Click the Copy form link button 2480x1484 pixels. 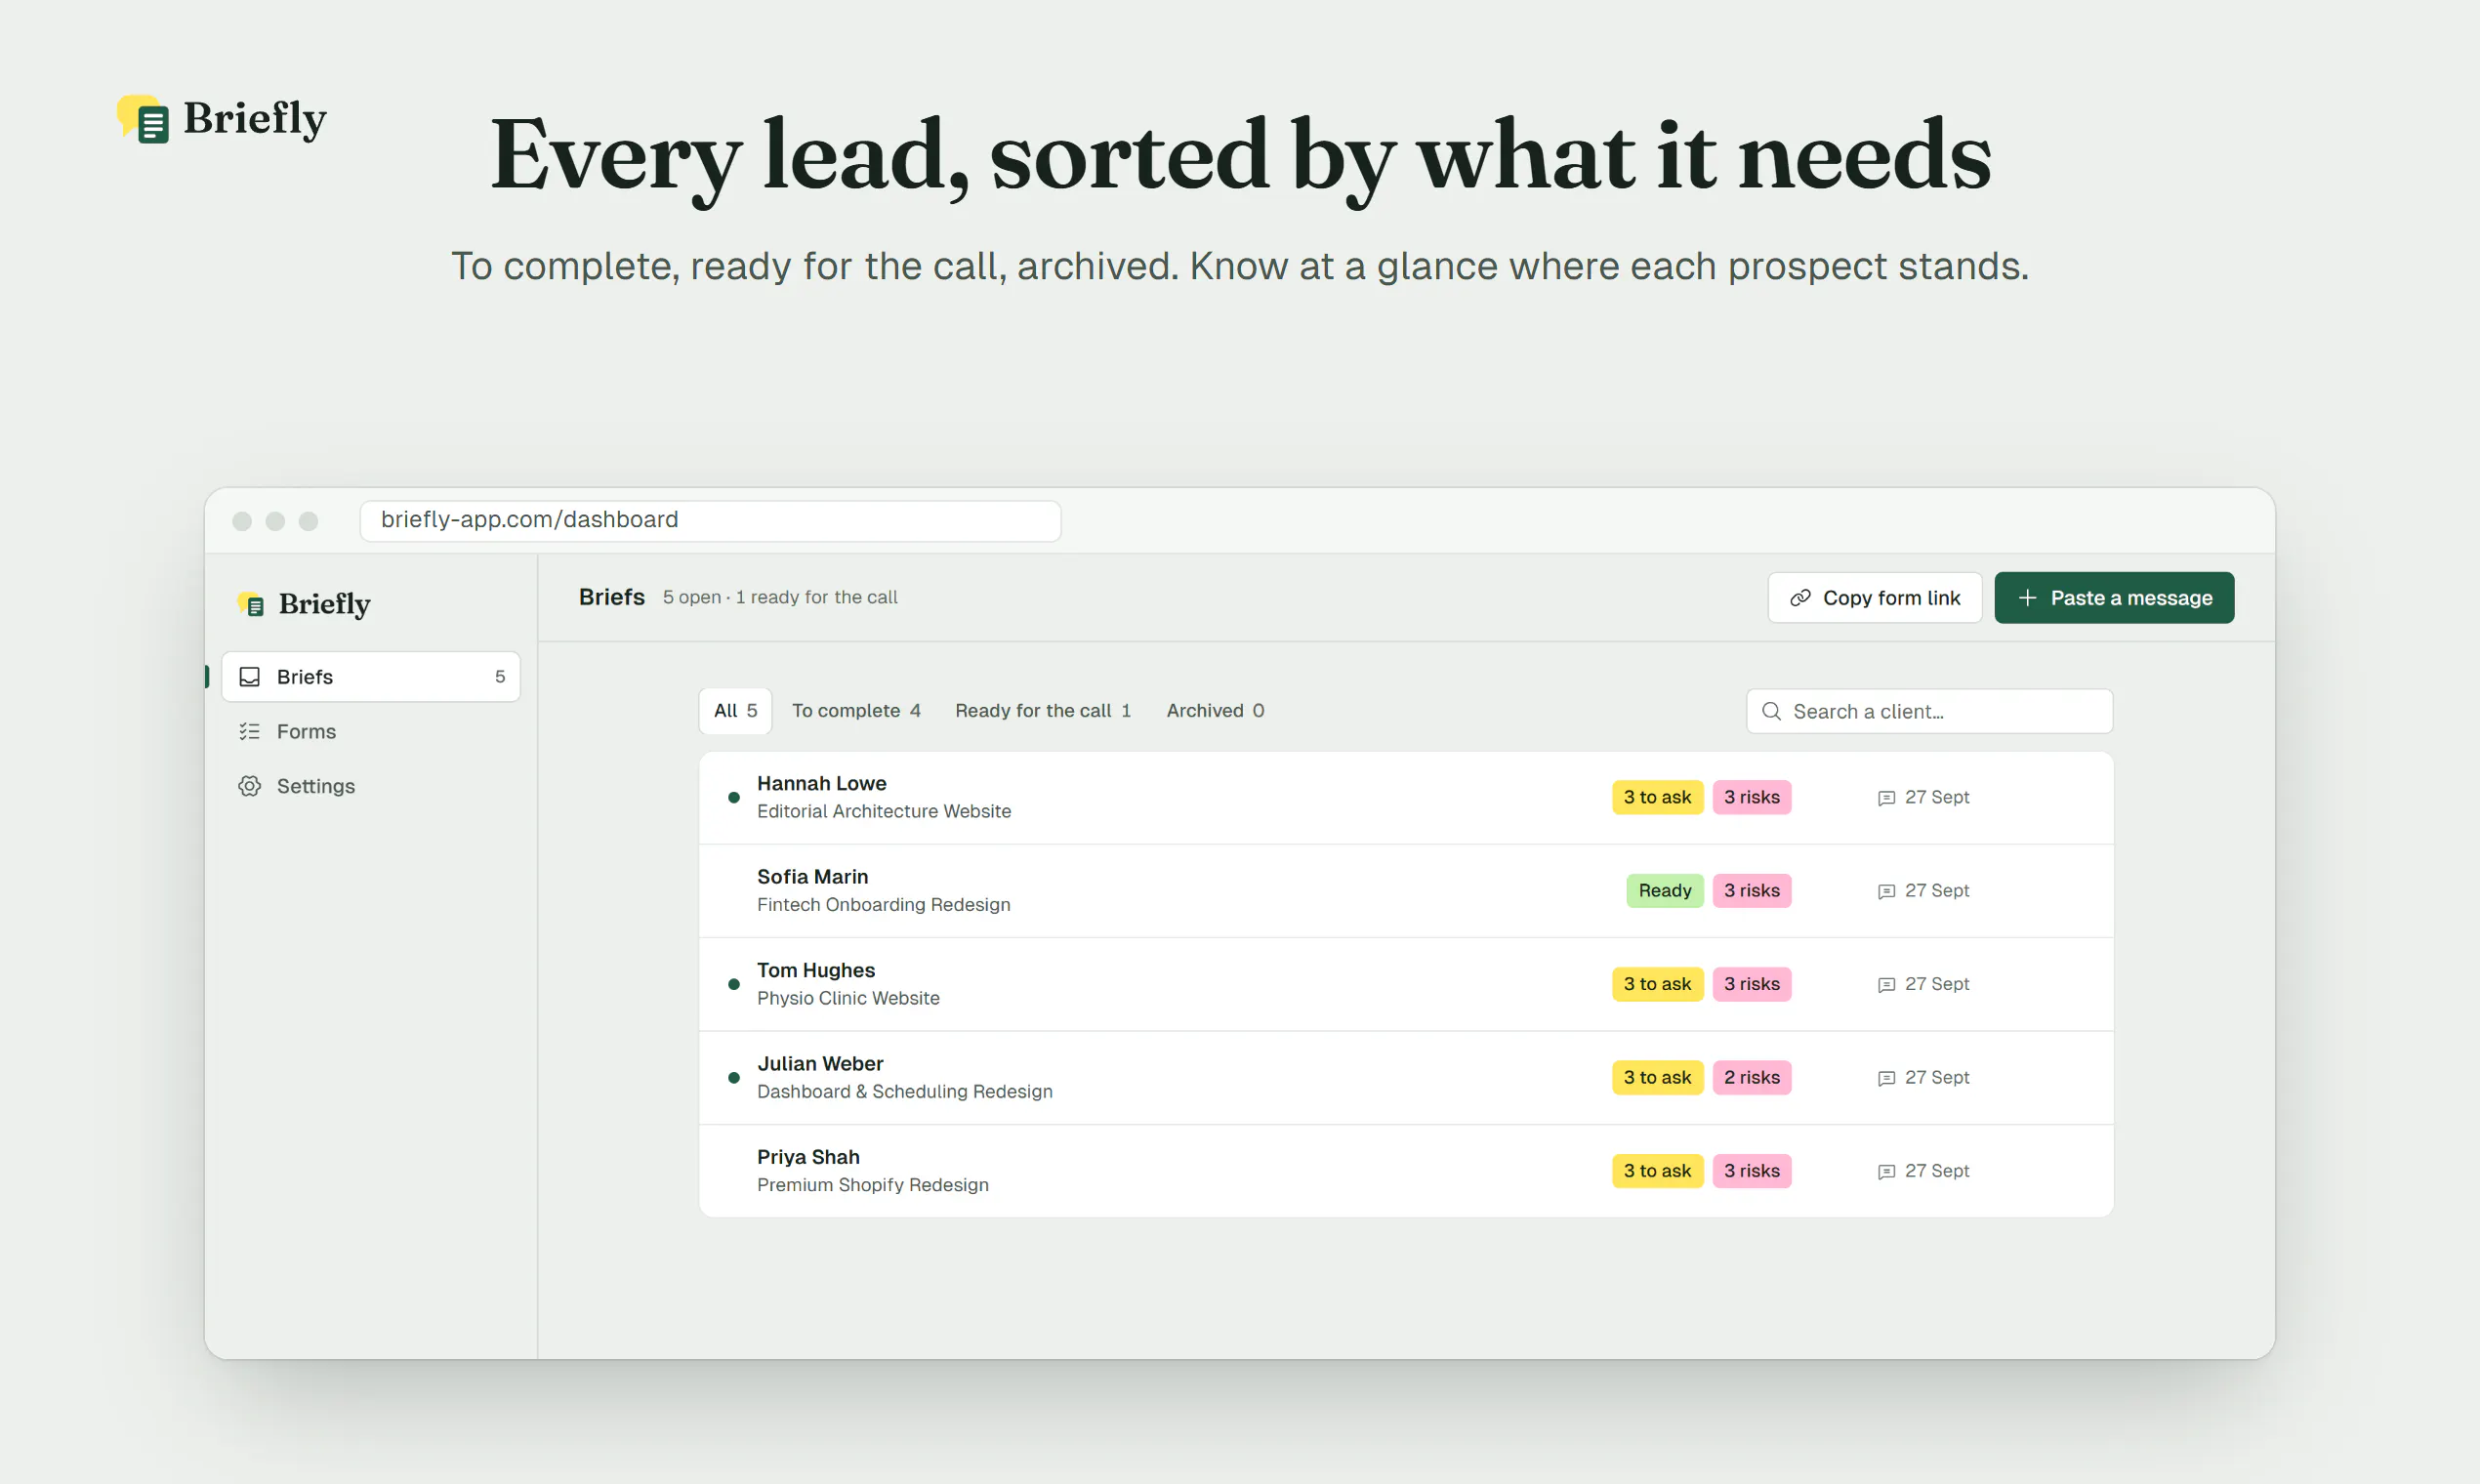coord(1874,598)
